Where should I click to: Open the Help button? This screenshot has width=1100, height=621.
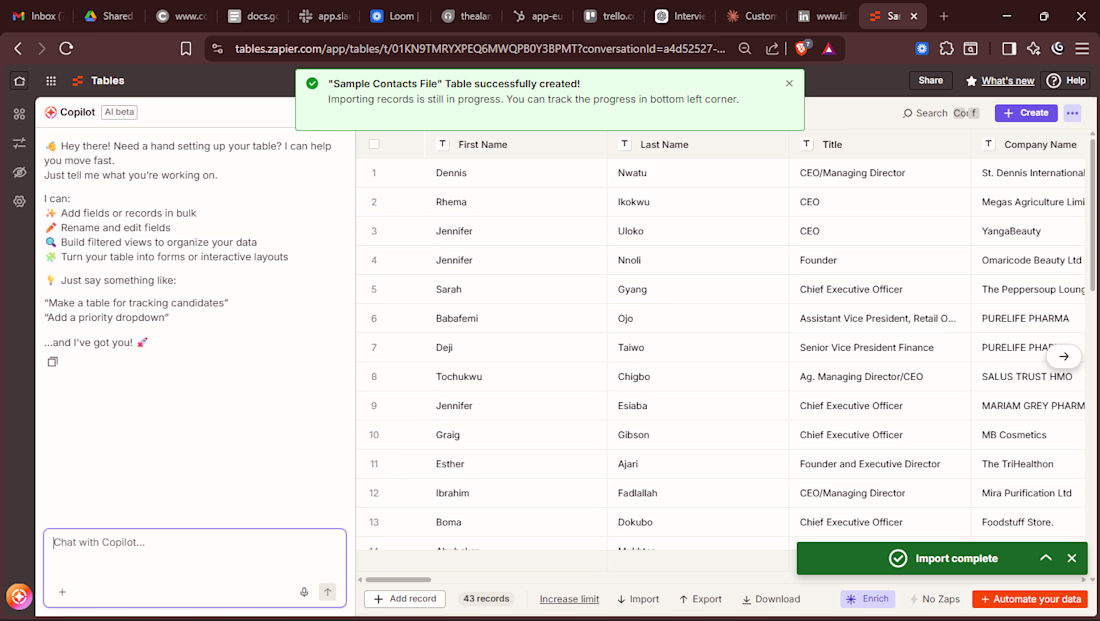1066,81
